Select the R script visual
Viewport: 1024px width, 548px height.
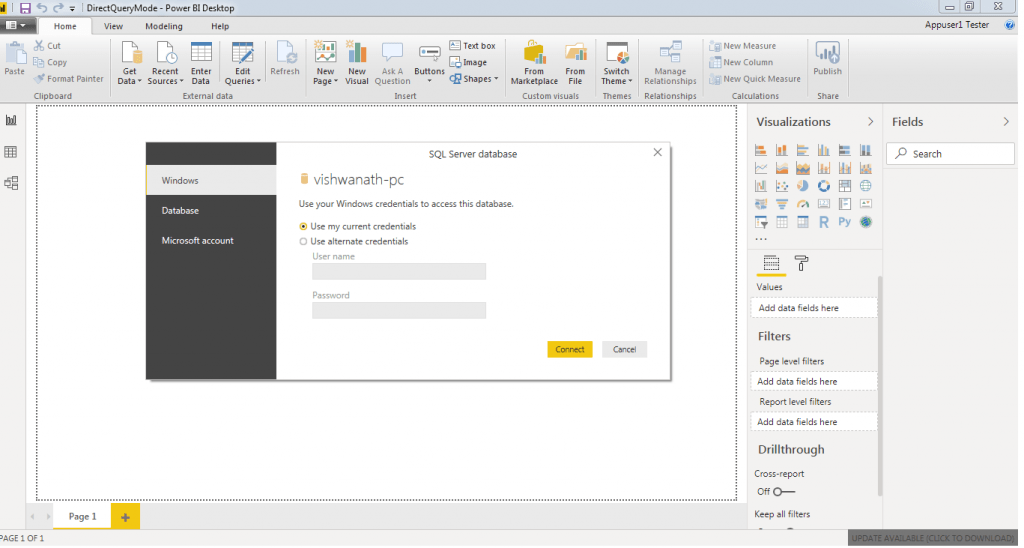coord(824,223)
